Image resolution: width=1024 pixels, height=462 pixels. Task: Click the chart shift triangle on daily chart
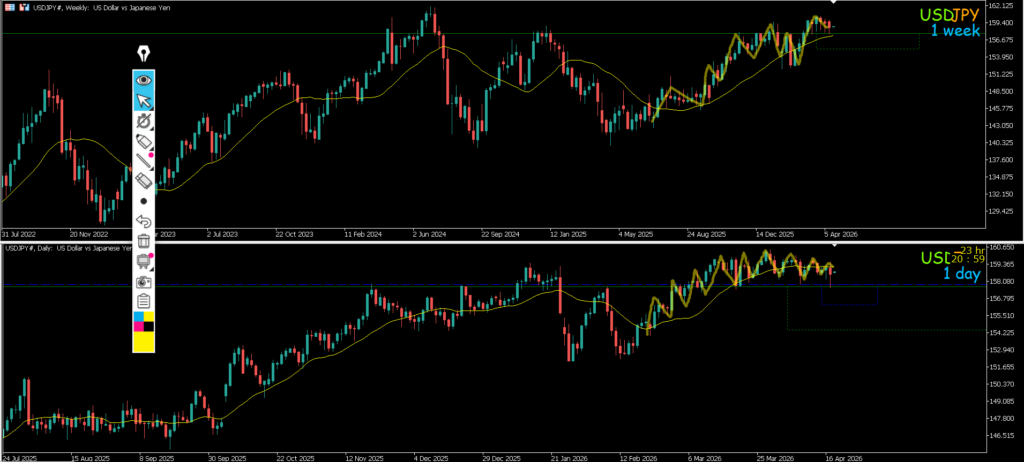click(x=833, y=246)
